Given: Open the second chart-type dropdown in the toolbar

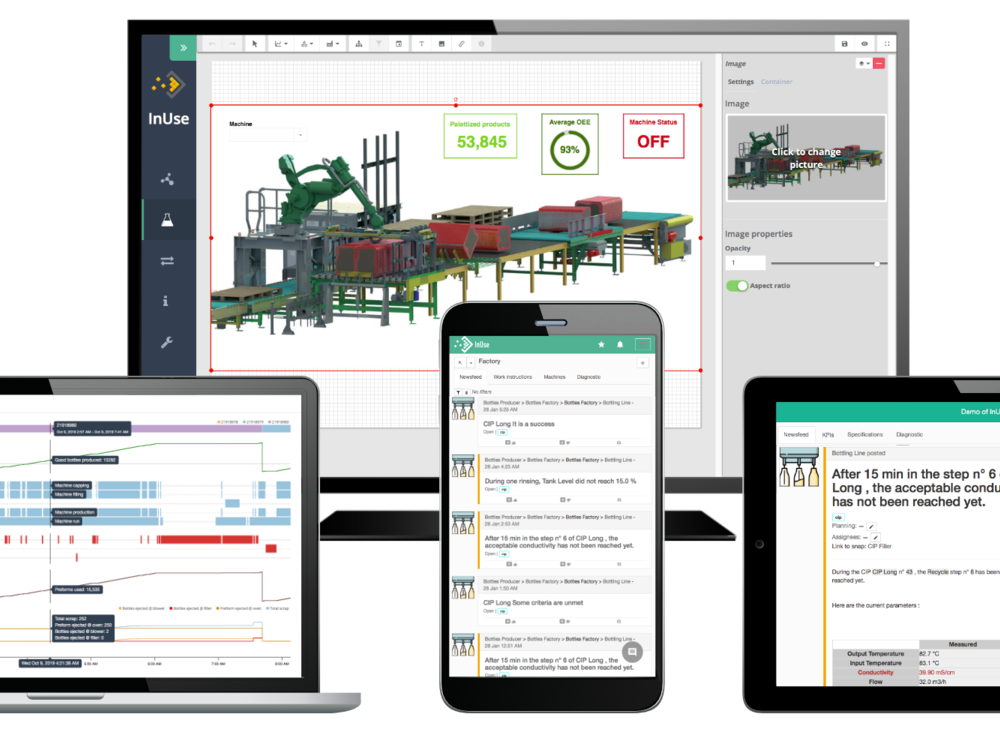Looking at the screenshot, I should point(307,44).
